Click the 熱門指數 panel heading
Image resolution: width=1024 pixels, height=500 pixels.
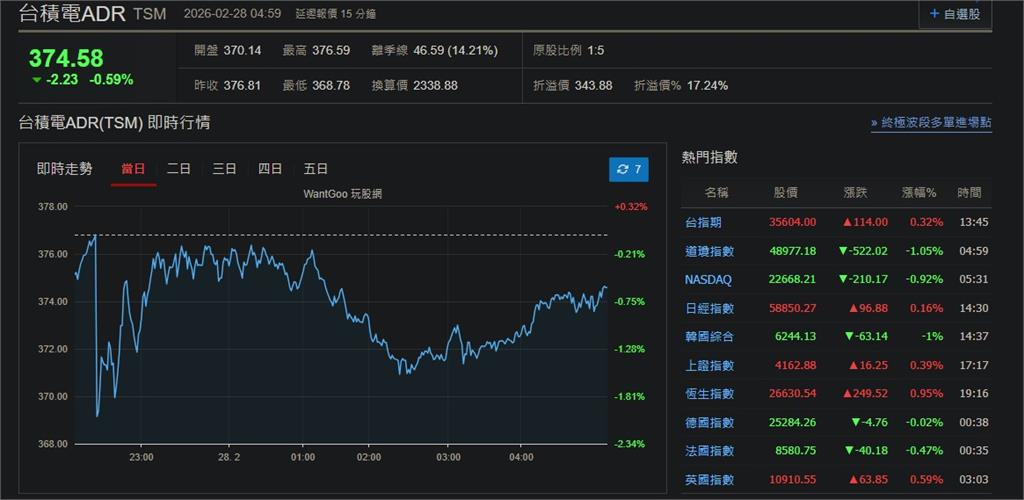[710, 157]
